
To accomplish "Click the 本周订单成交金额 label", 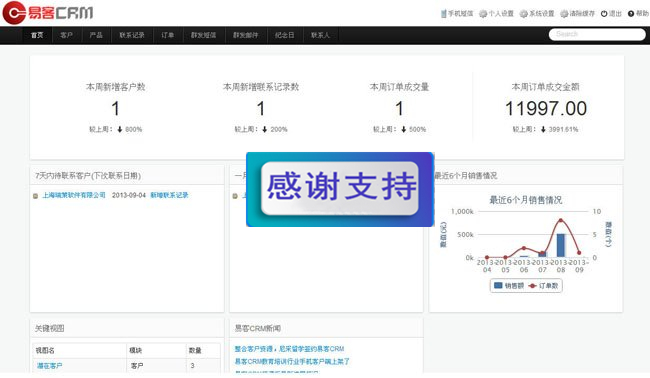I will point(546,87).
